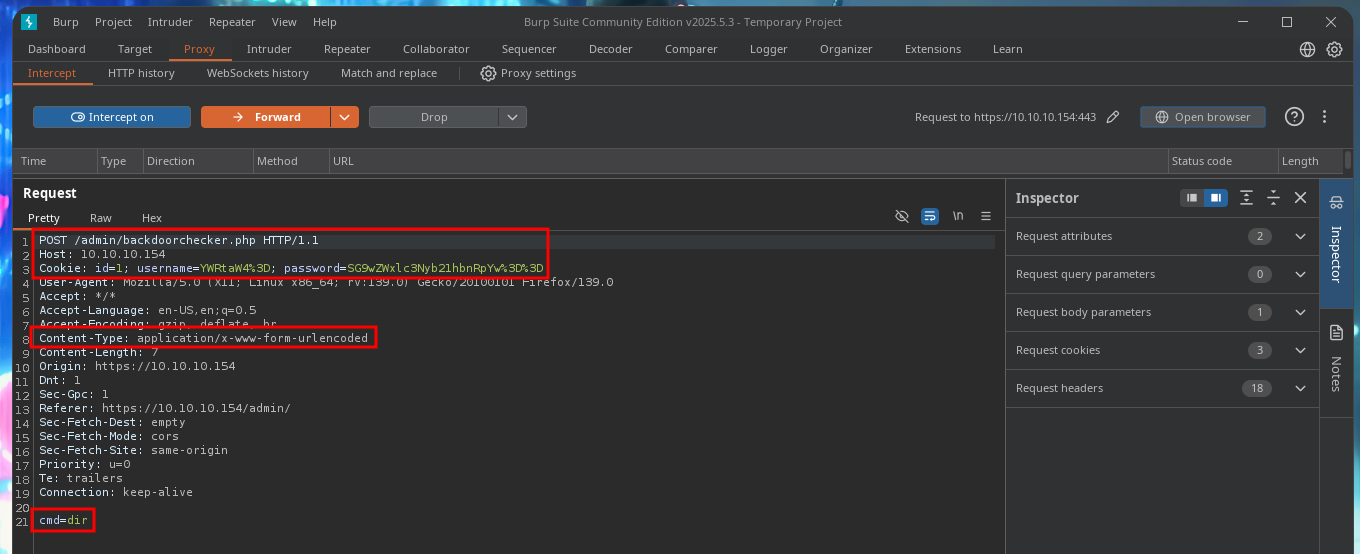
Task: Select the Pretty request view tab
Action: [44, 217]
